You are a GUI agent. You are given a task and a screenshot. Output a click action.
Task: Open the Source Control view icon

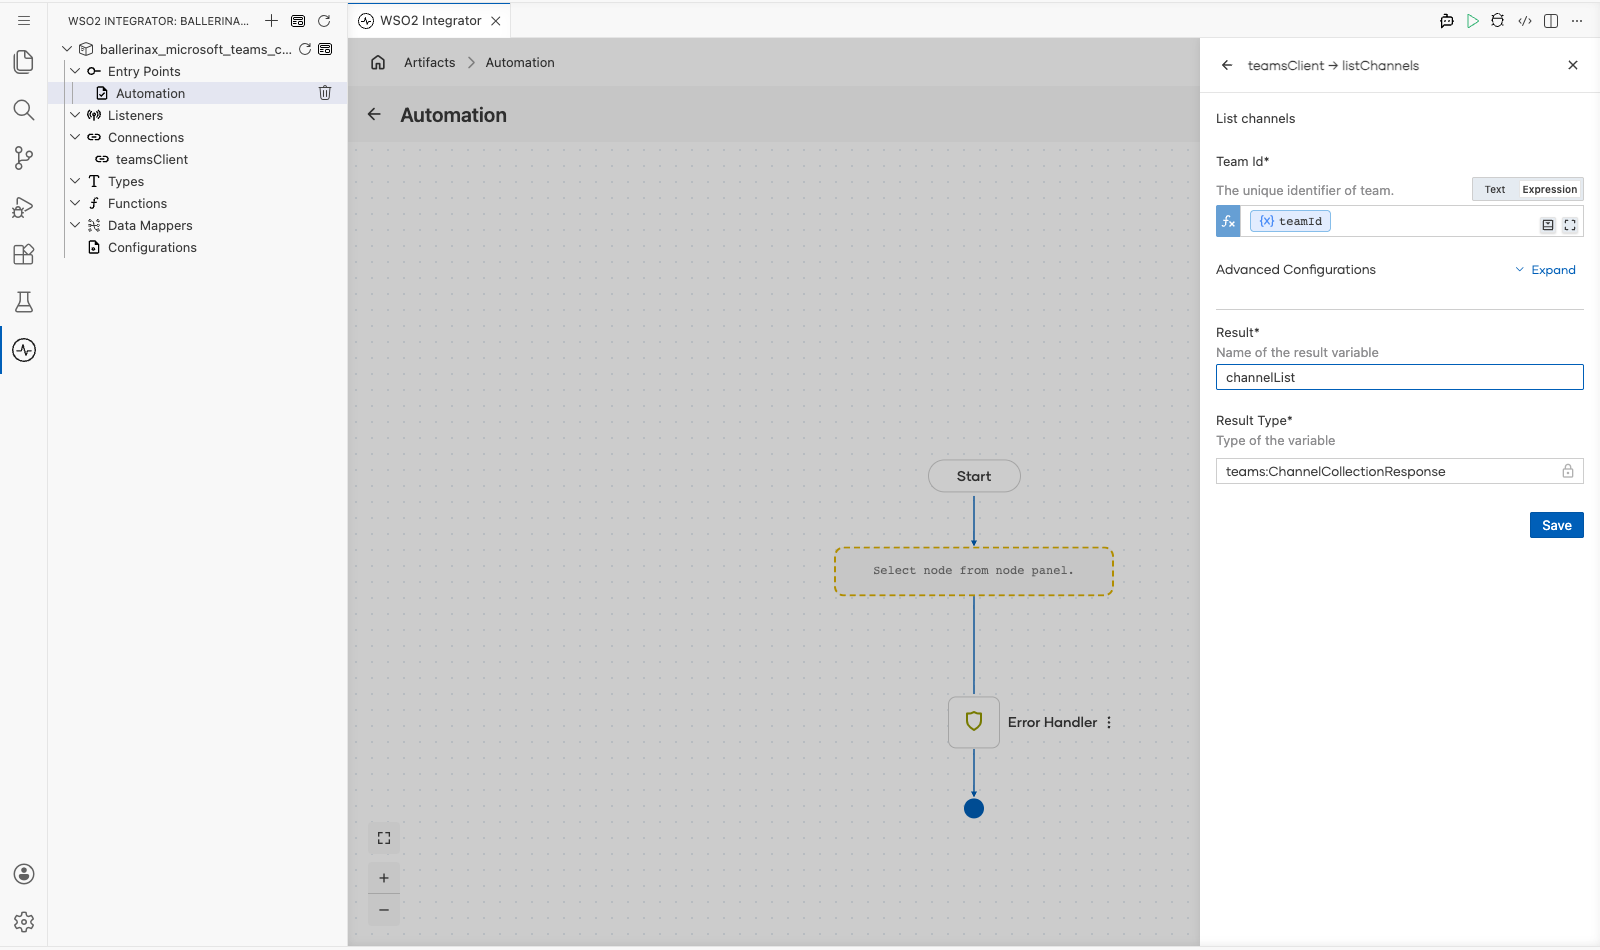point(24,158)
